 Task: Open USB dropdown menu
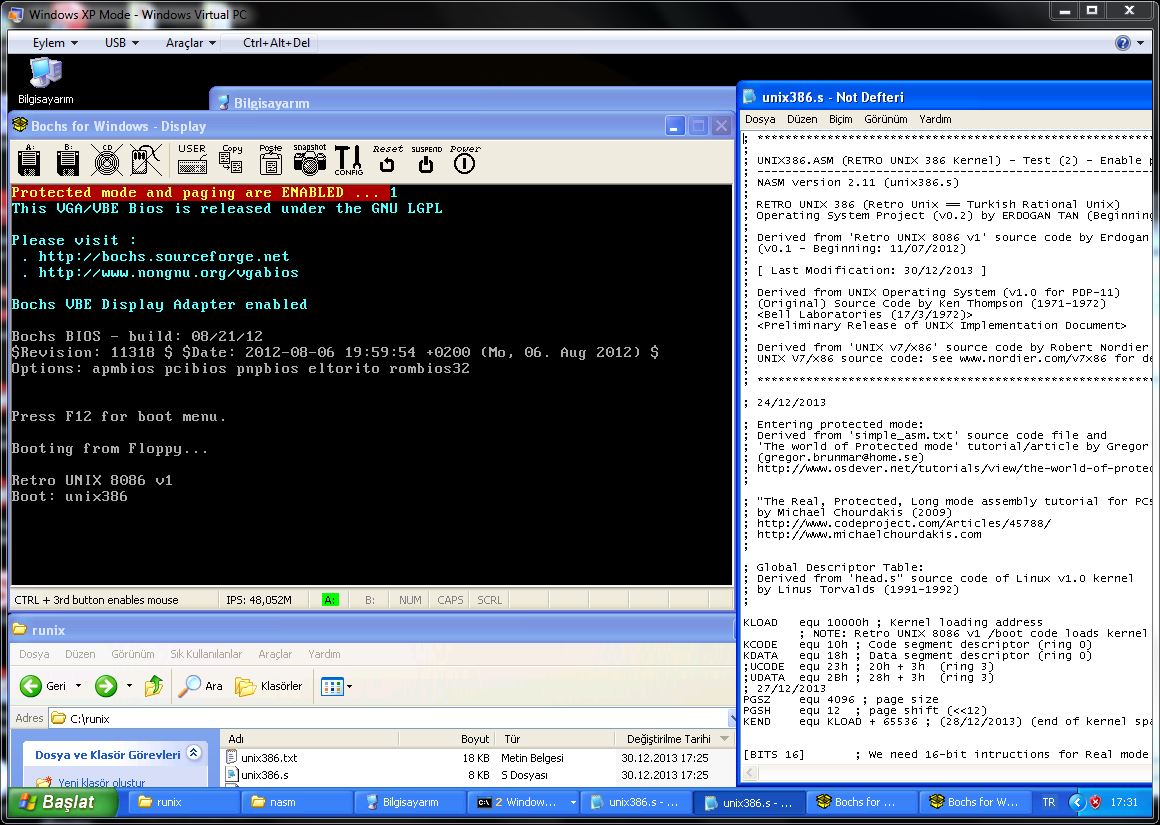point(122,43)
